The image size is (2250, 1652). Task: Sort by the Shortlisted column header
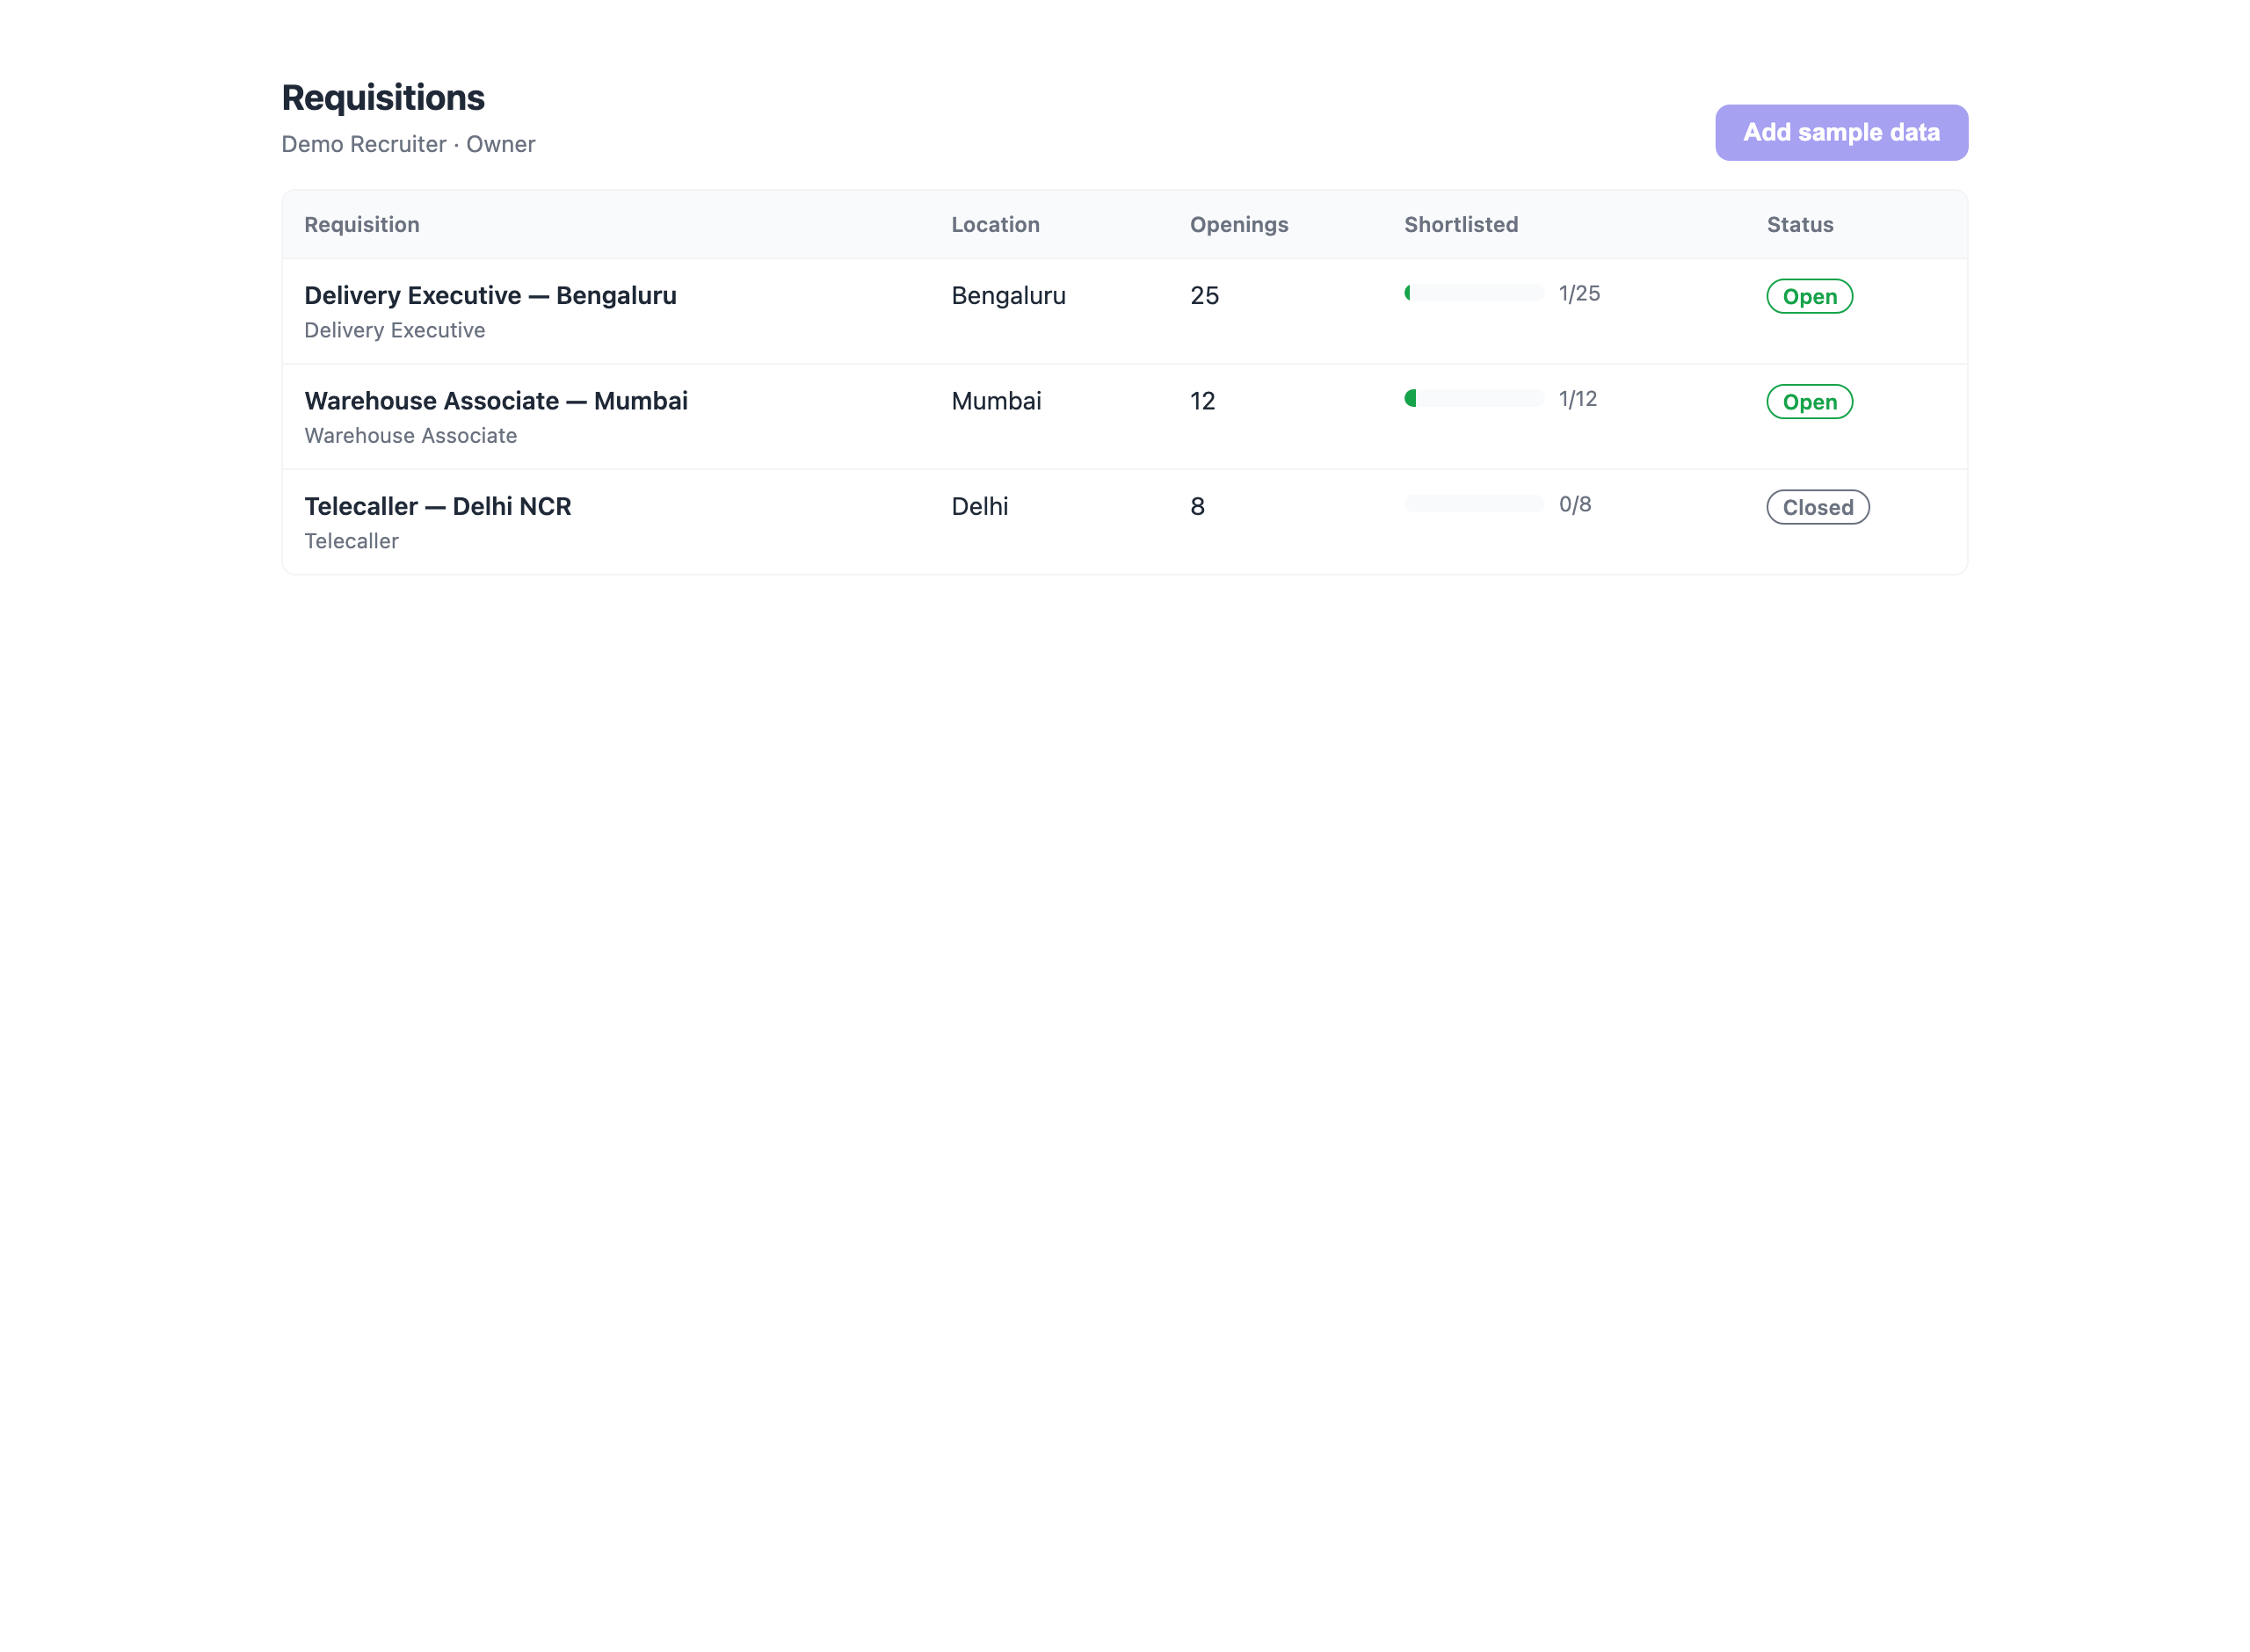point(1461,224)
